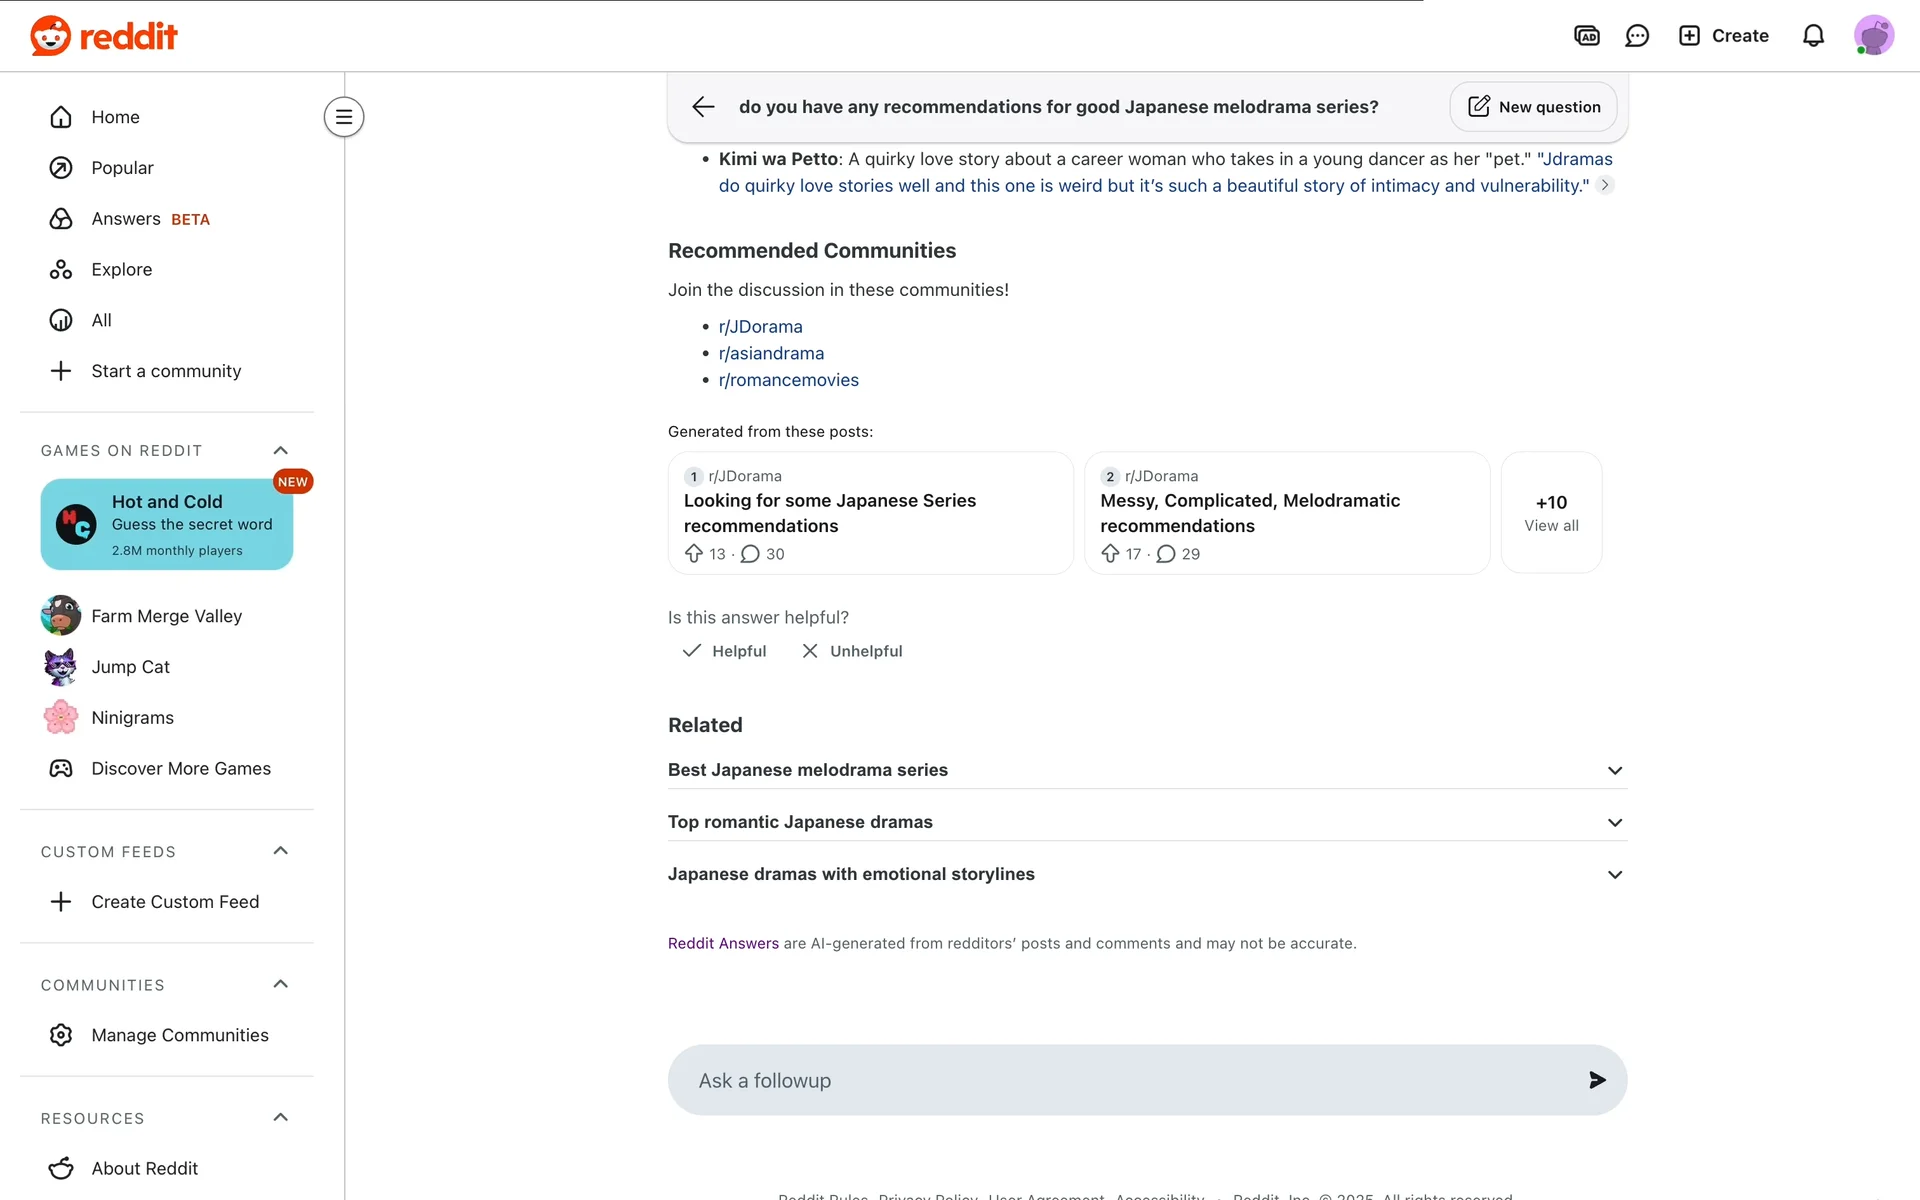Open user profile avatar menu
This screenshot has width=1920, height=1200.
[x=1873, y=36]
